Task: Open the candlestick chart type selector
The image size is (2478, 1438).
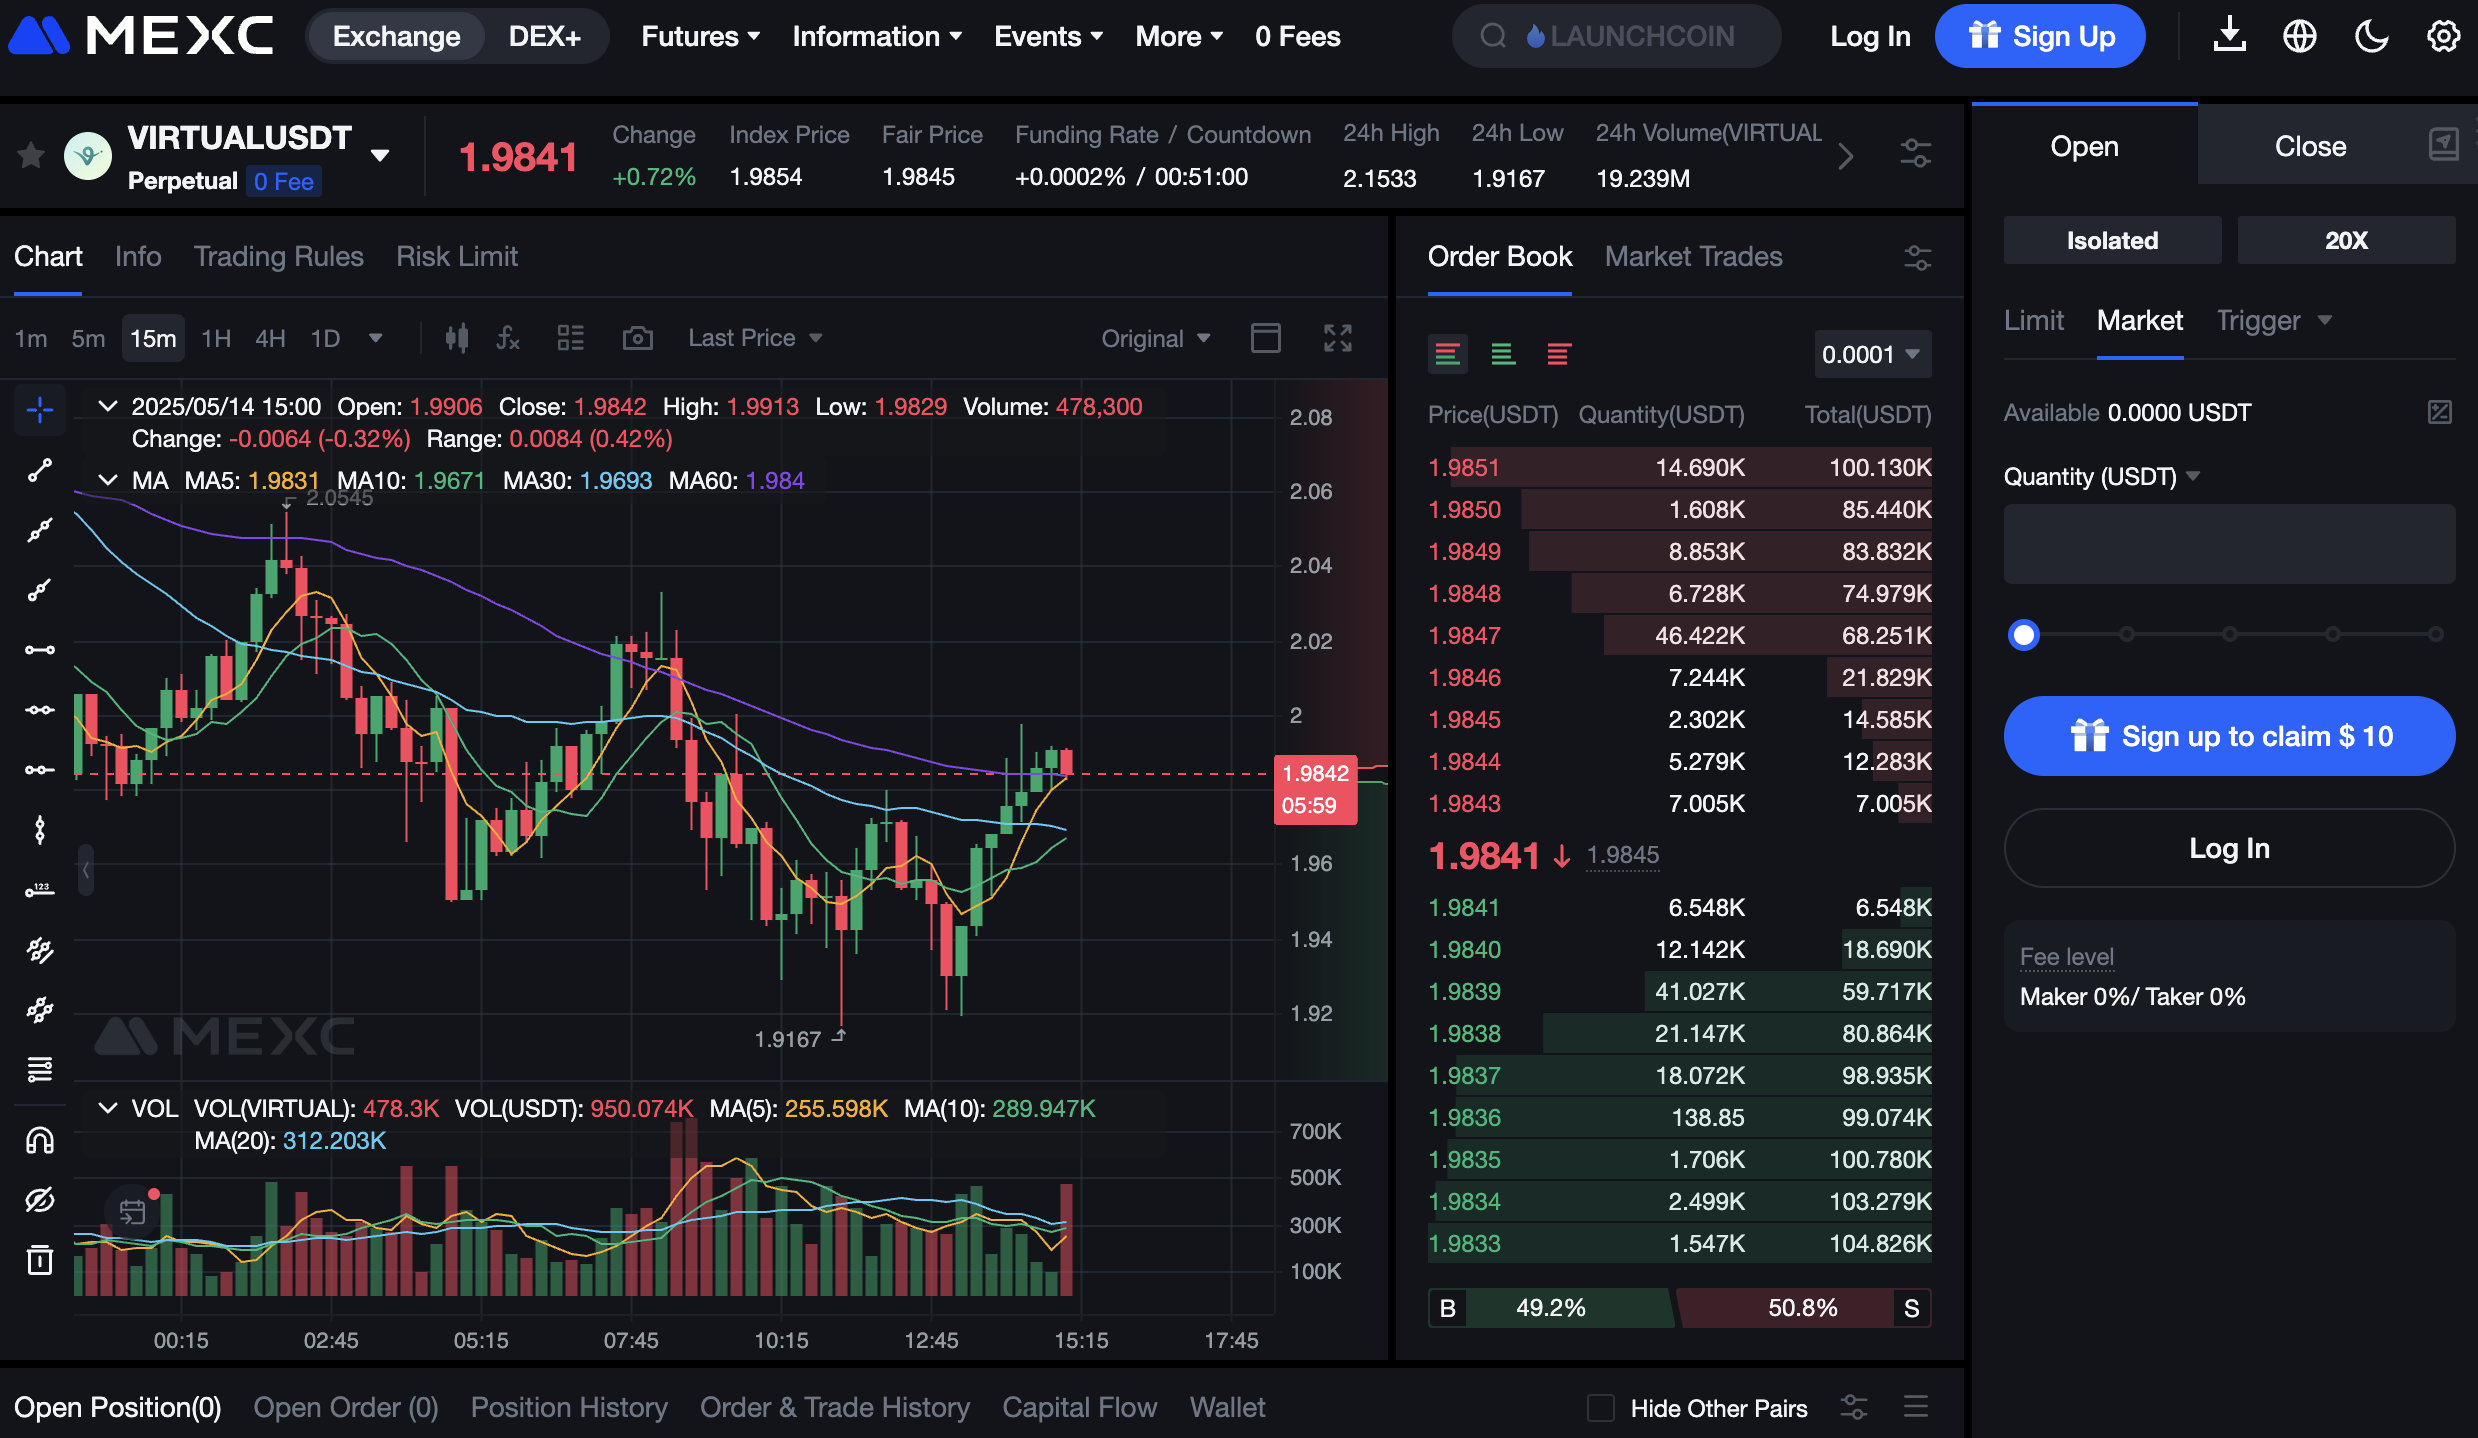Action: click(457, 338)
